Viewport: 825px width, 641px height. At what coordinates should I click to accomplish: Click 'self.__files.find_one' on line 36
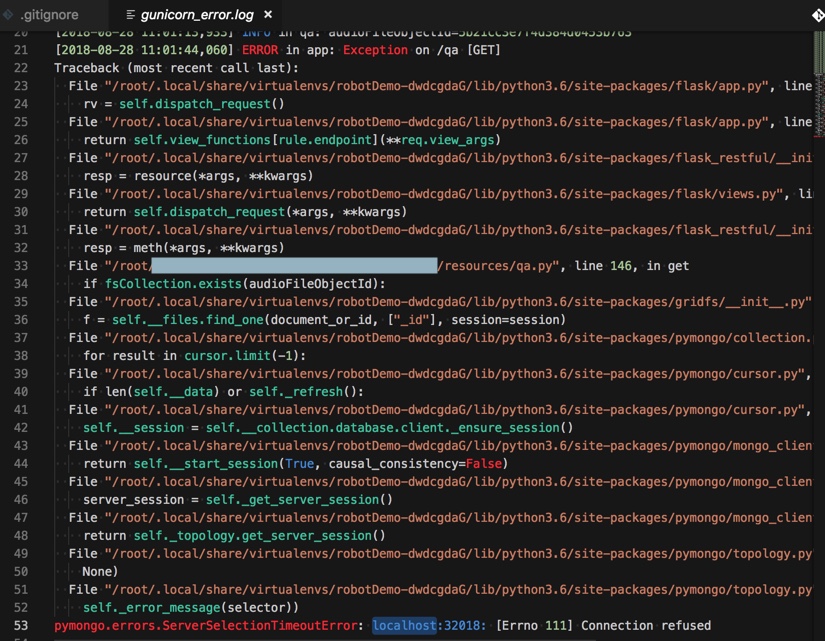click(x=187, y=320)
